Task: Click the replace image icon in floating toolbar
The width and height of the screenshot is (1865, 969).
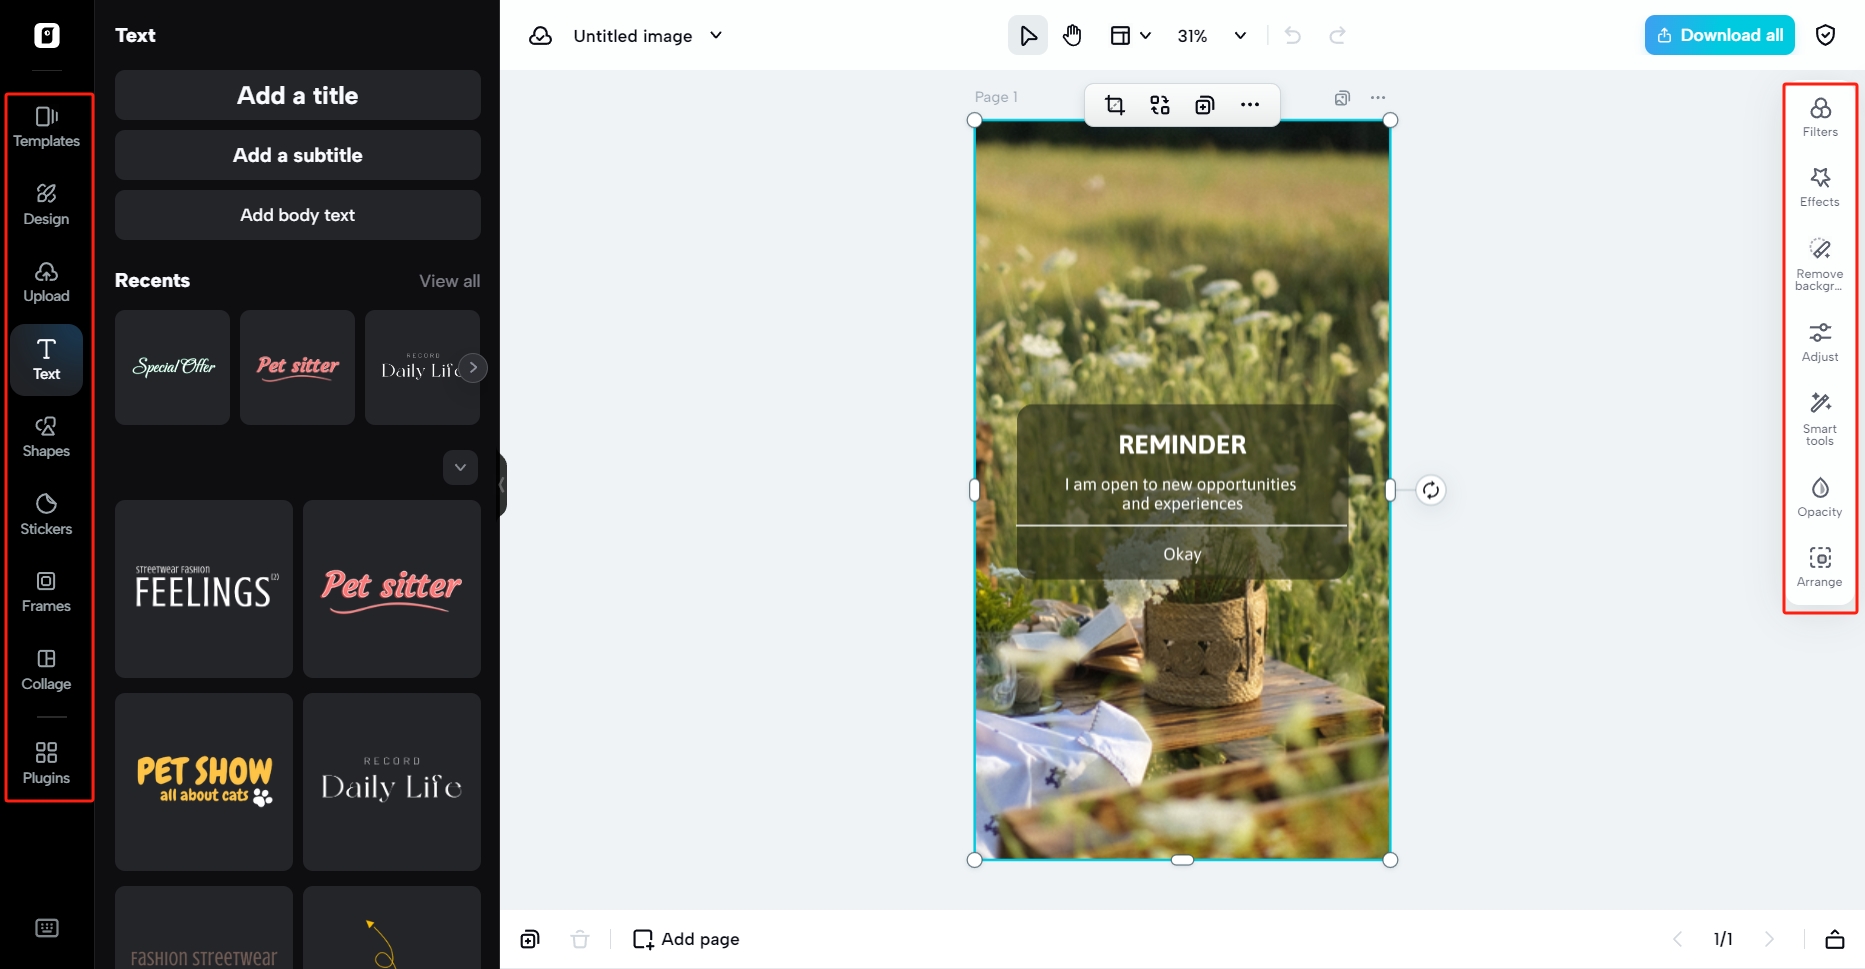Action: [1160, 105]
